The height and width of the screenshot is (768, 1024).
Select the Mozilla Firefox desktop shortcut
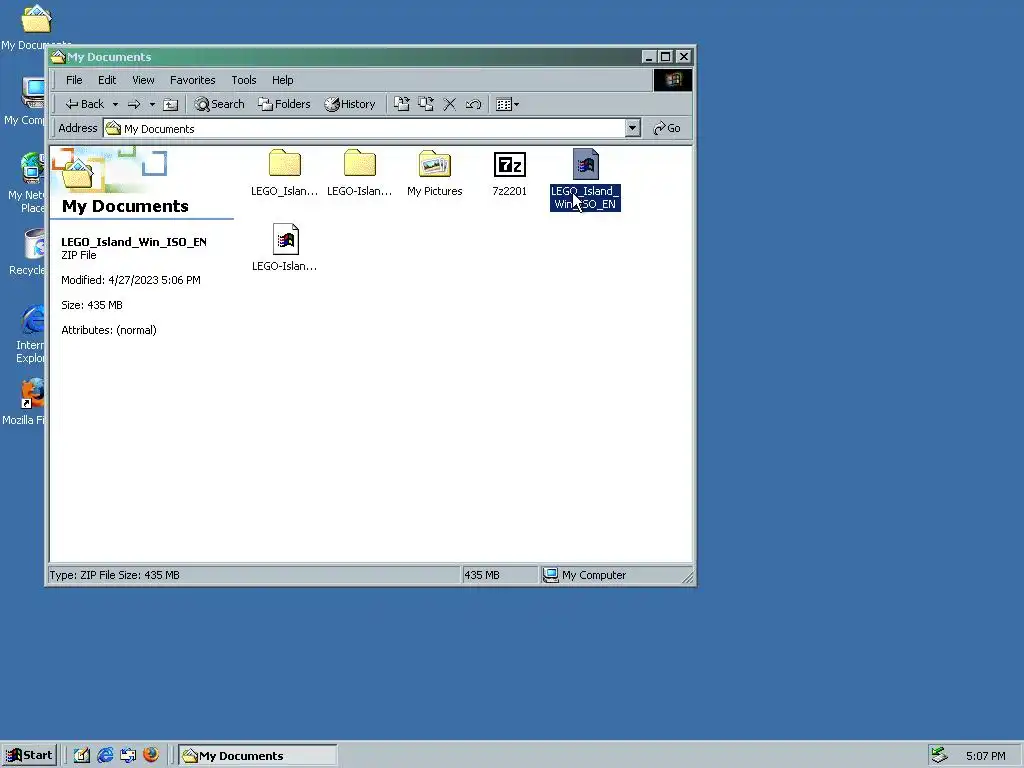pos(26,402)
